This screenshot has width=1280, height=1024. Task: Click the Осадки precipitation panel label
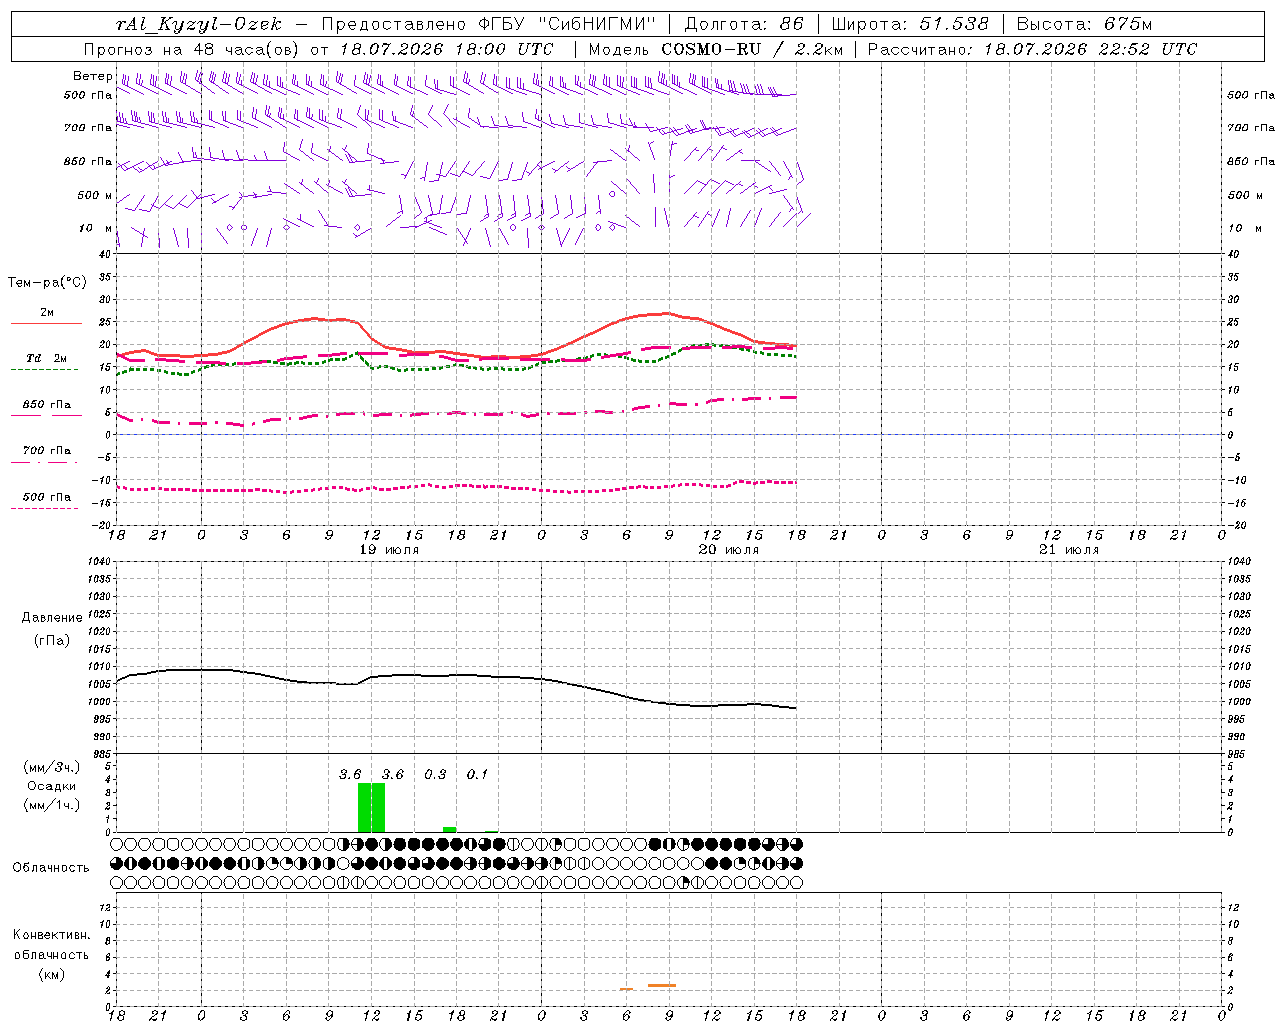point(52,786)
